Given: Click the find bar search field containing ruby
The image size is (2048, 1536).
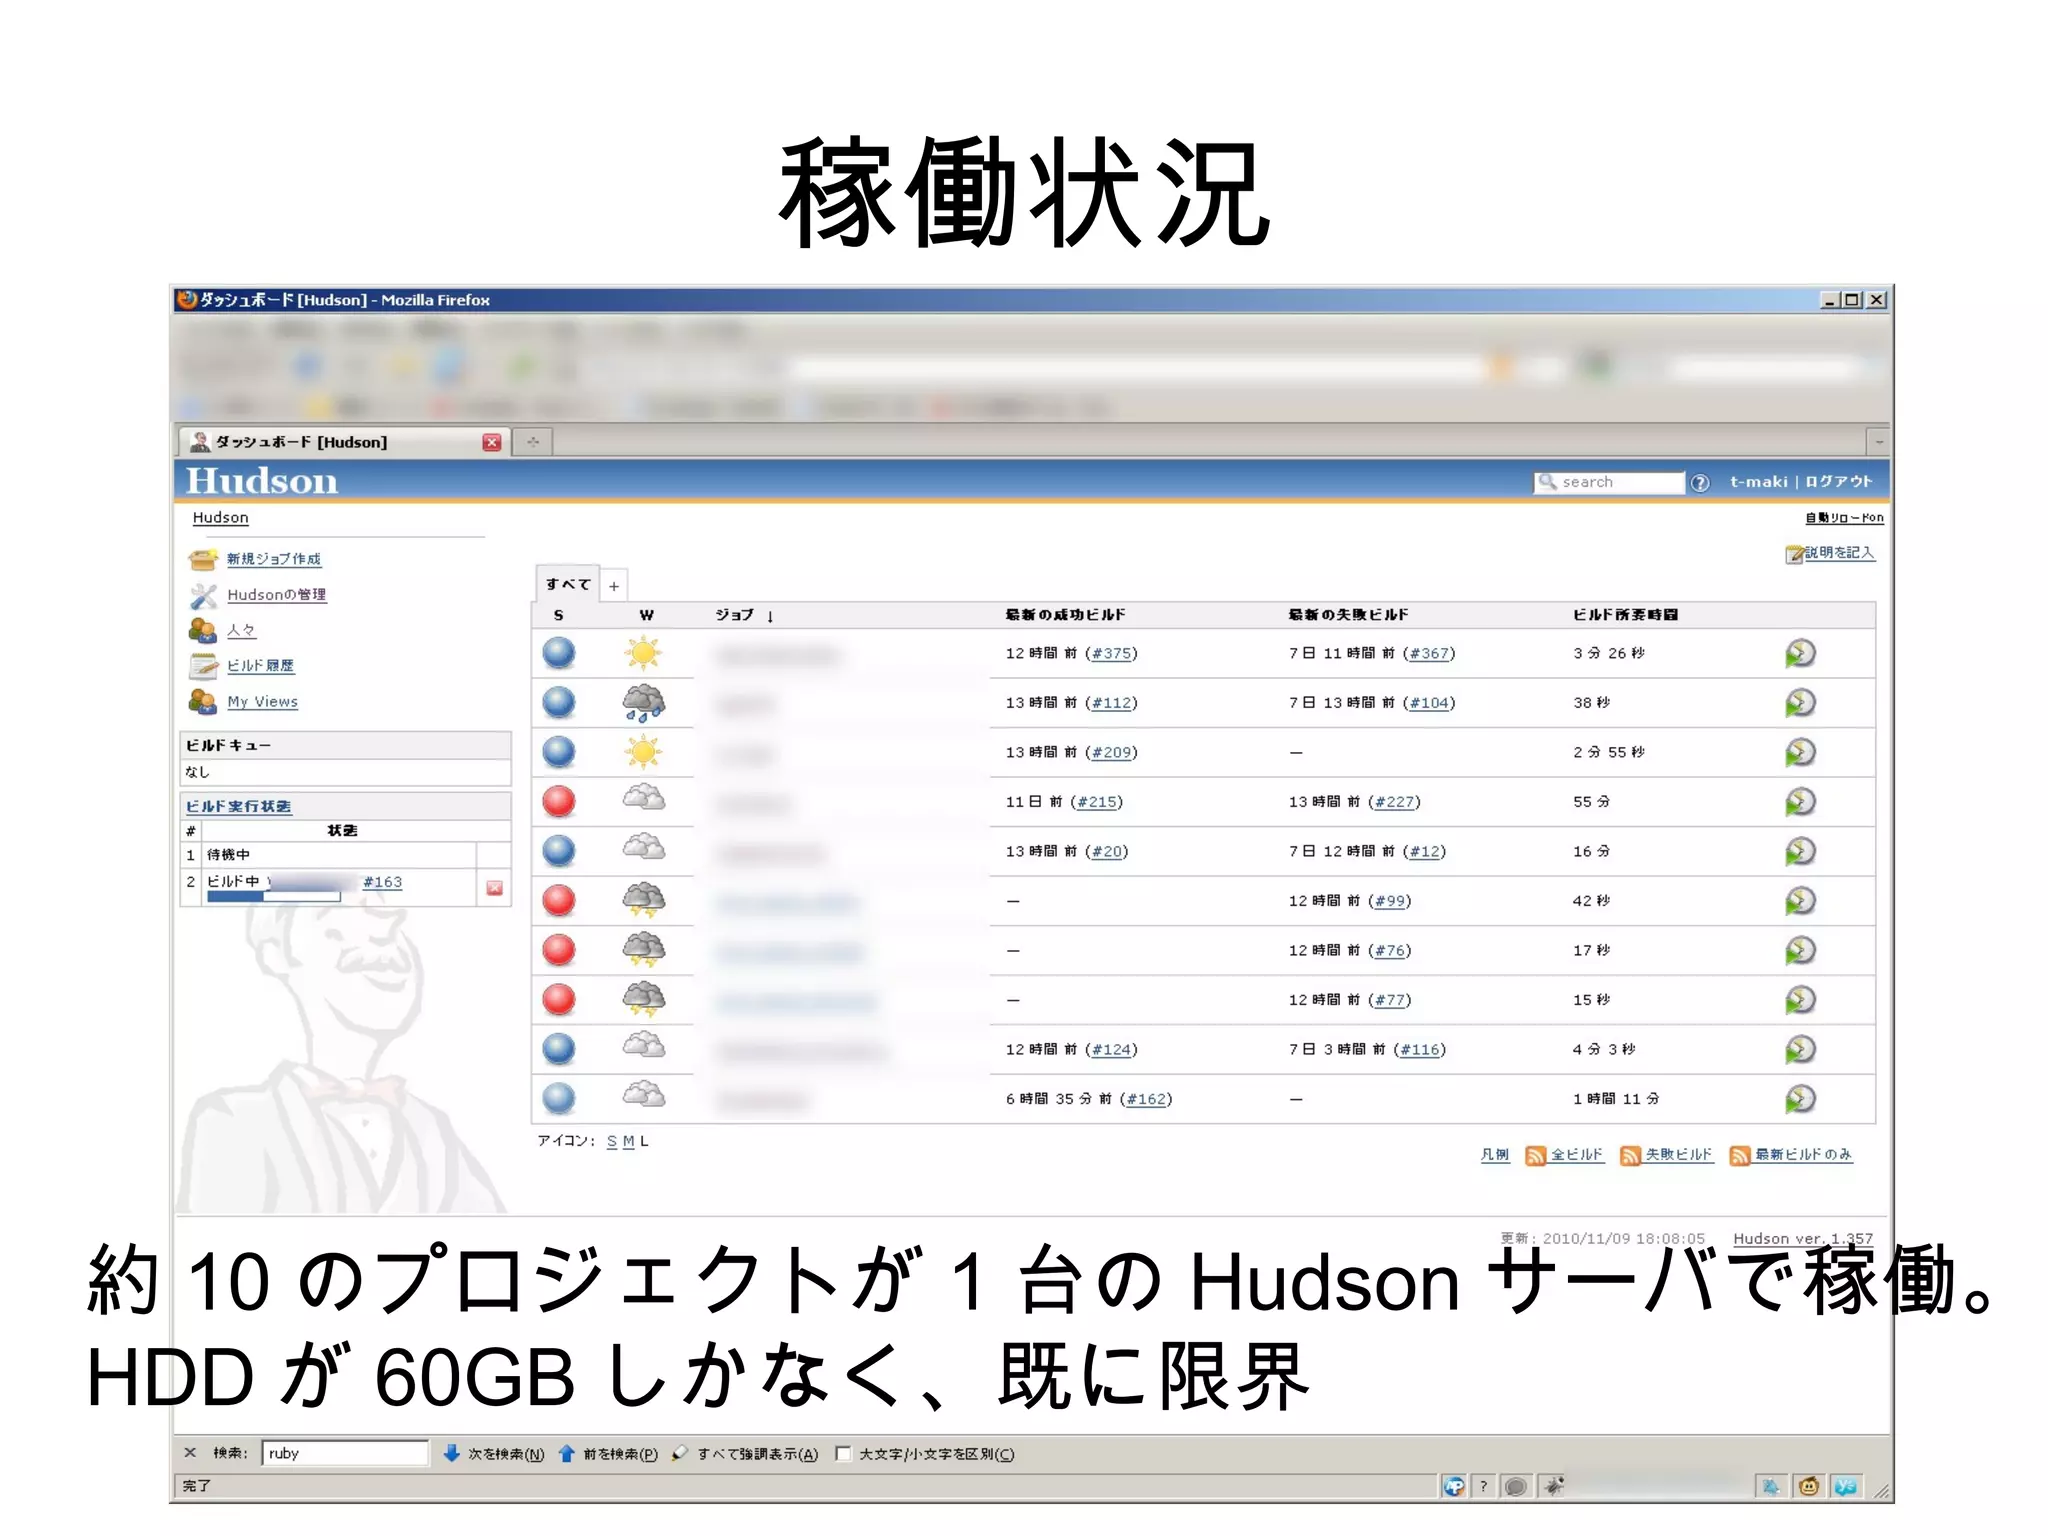Looking at the screenshot, I should pos(345,1453).
